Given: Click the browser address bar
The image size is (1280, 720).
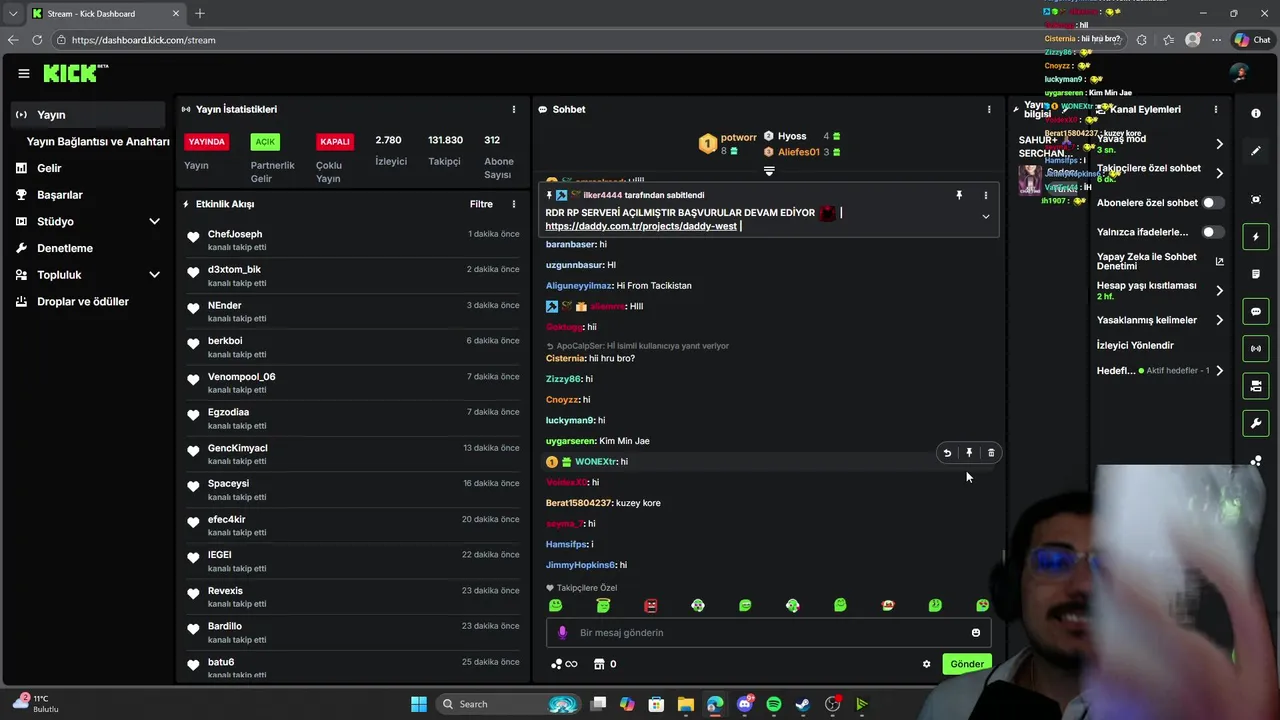Looking at the screenshot, I should click(x=580, y=40).
